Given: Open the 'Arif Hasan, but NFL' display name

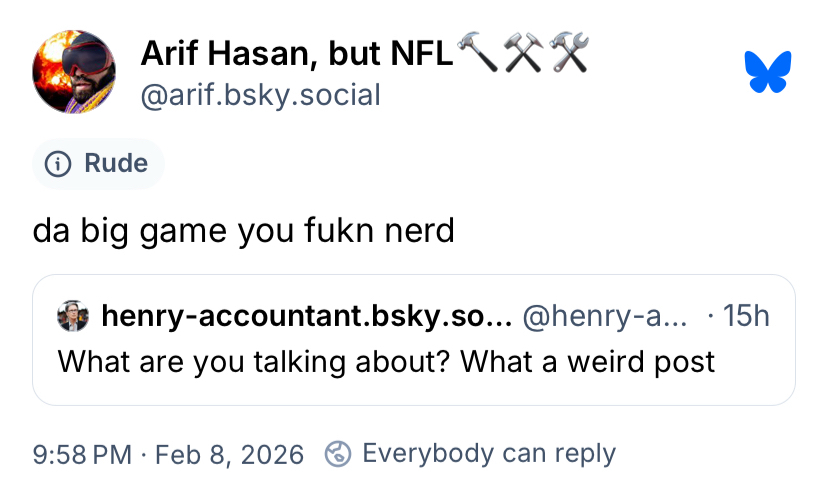Looking at the screenshot, I should click(296, 52).
